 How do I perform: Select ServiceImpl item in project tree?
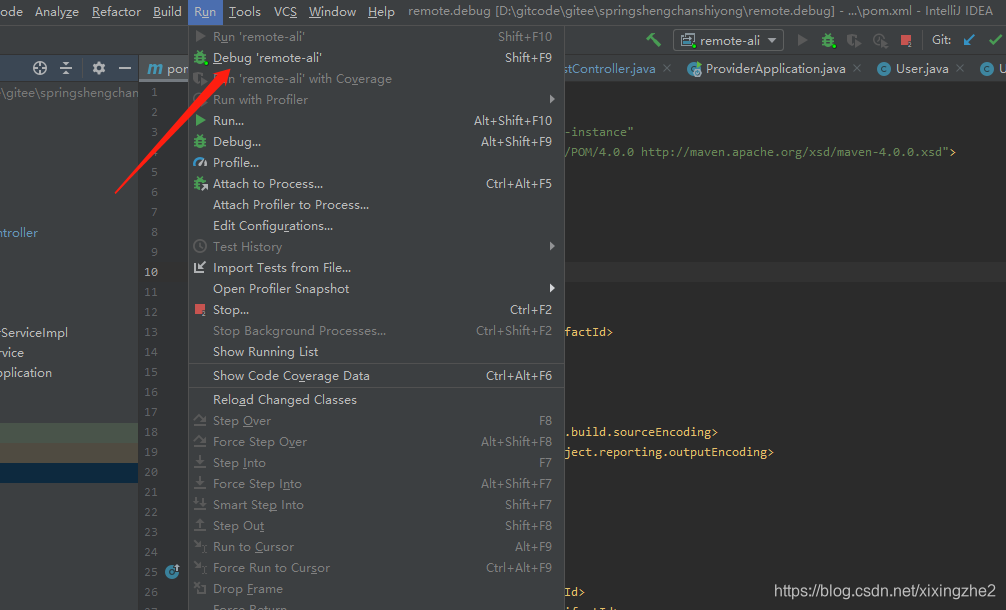tap(33, 333)
